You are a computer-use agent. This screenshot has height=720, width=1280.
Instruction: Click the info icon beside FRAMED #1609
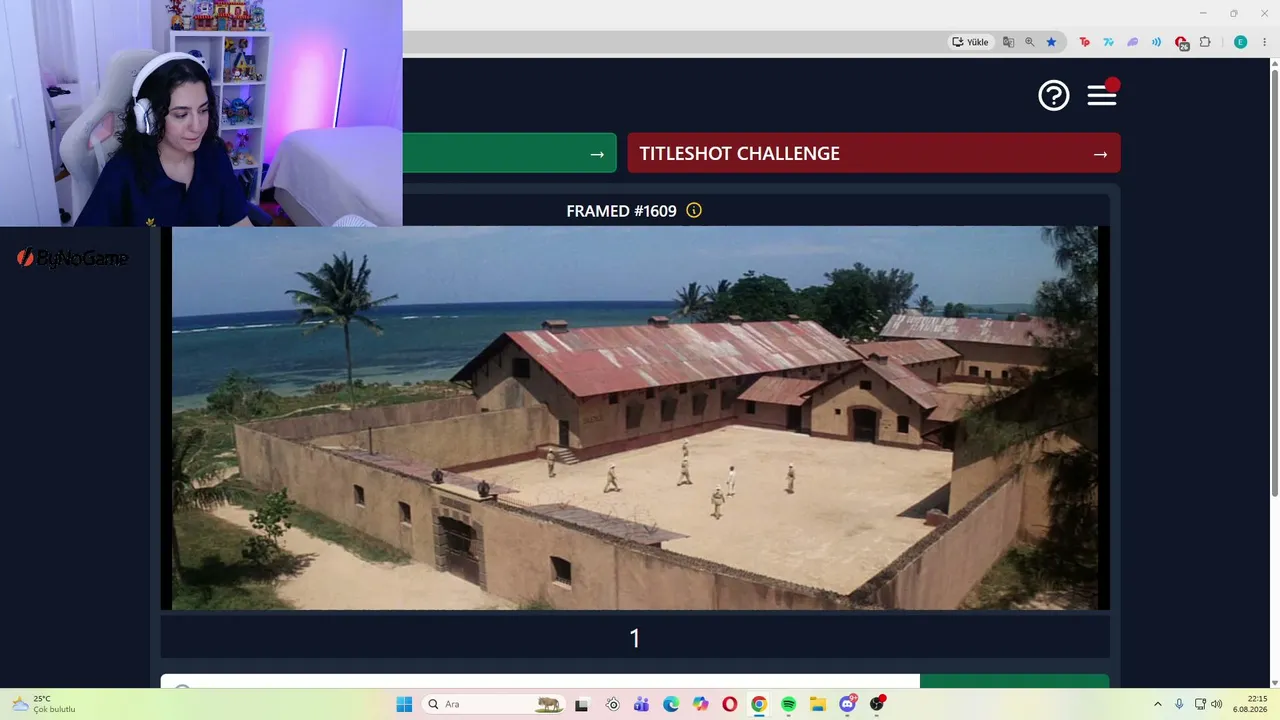tap(694, 211)
